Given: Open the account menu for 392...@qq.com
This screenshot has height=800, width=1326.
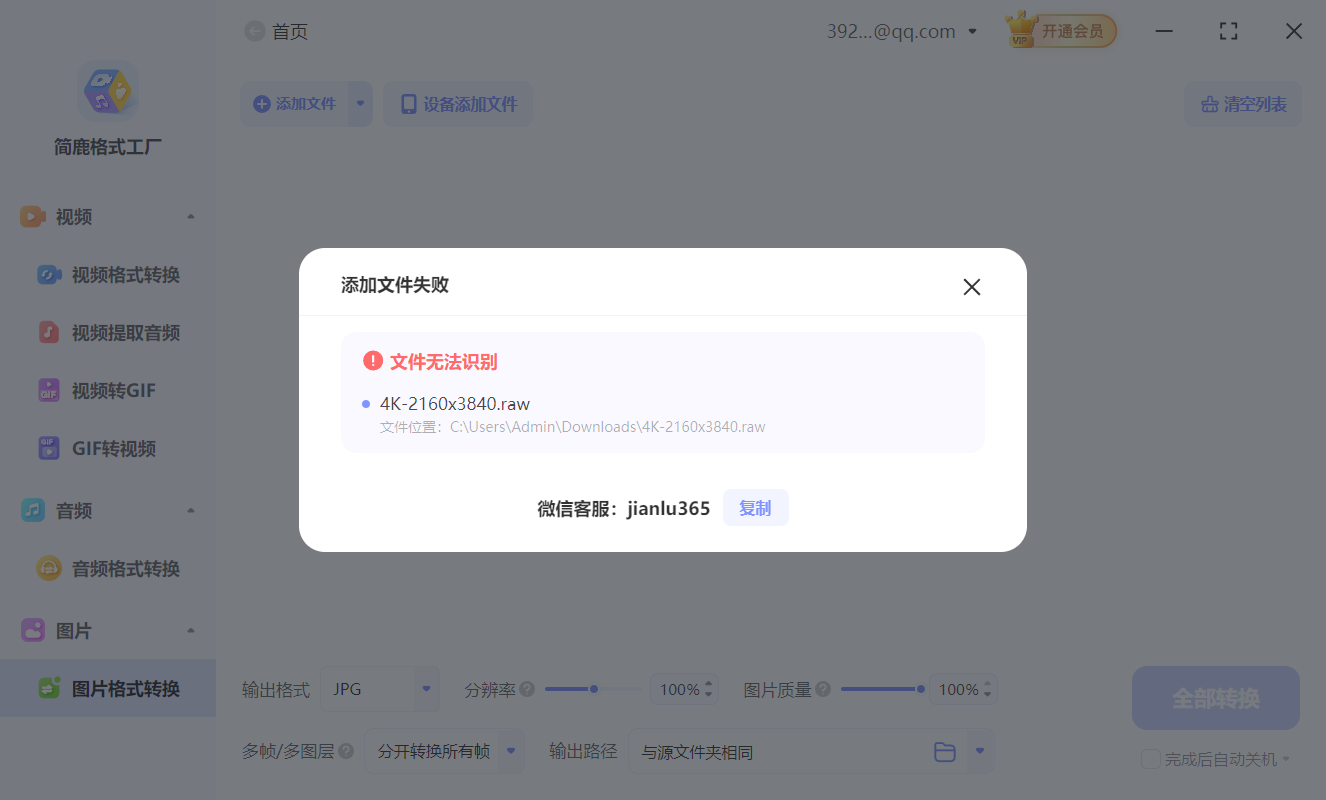Looking at the screenshot, I should pyautogui.click(x=970, y=31).
